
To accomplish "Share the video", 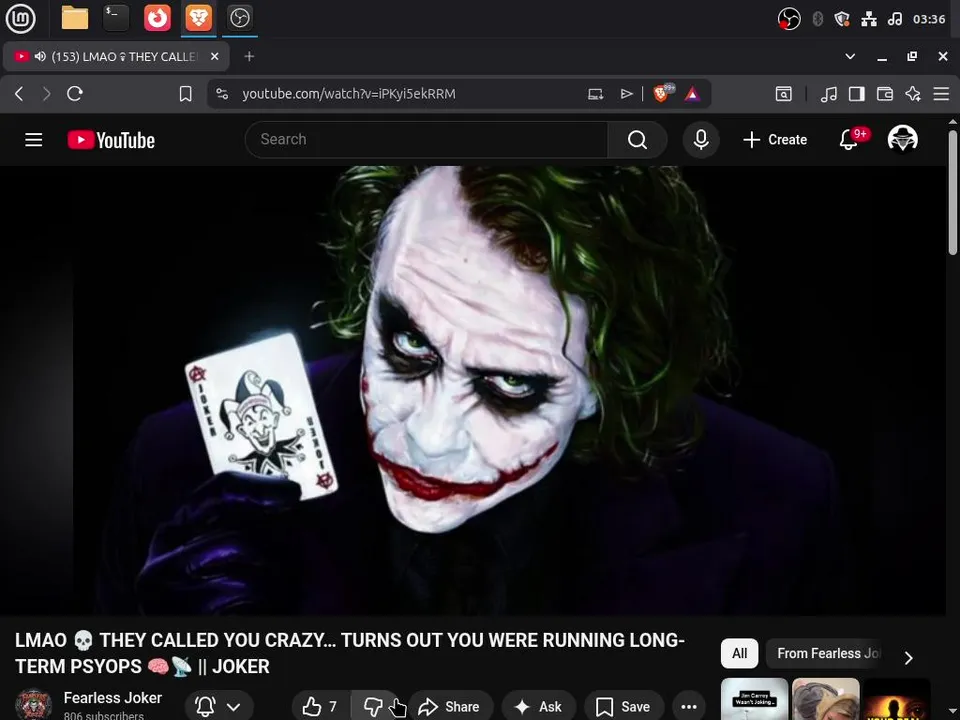I will pos(449,707).
